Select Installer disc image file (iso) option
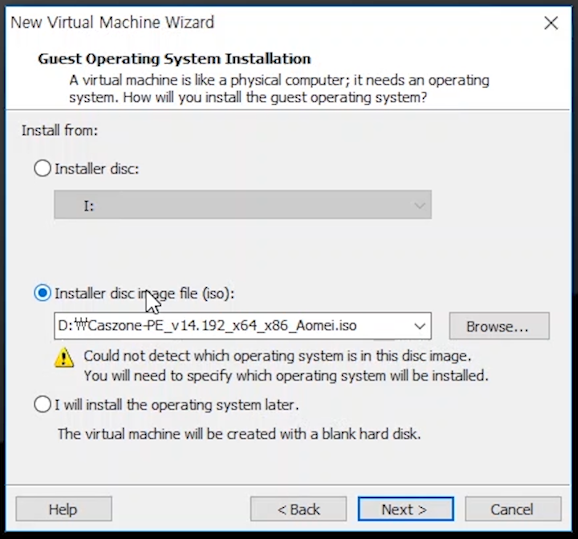The width and height of the screenshot is (578, 539). (x=42, y=293)
